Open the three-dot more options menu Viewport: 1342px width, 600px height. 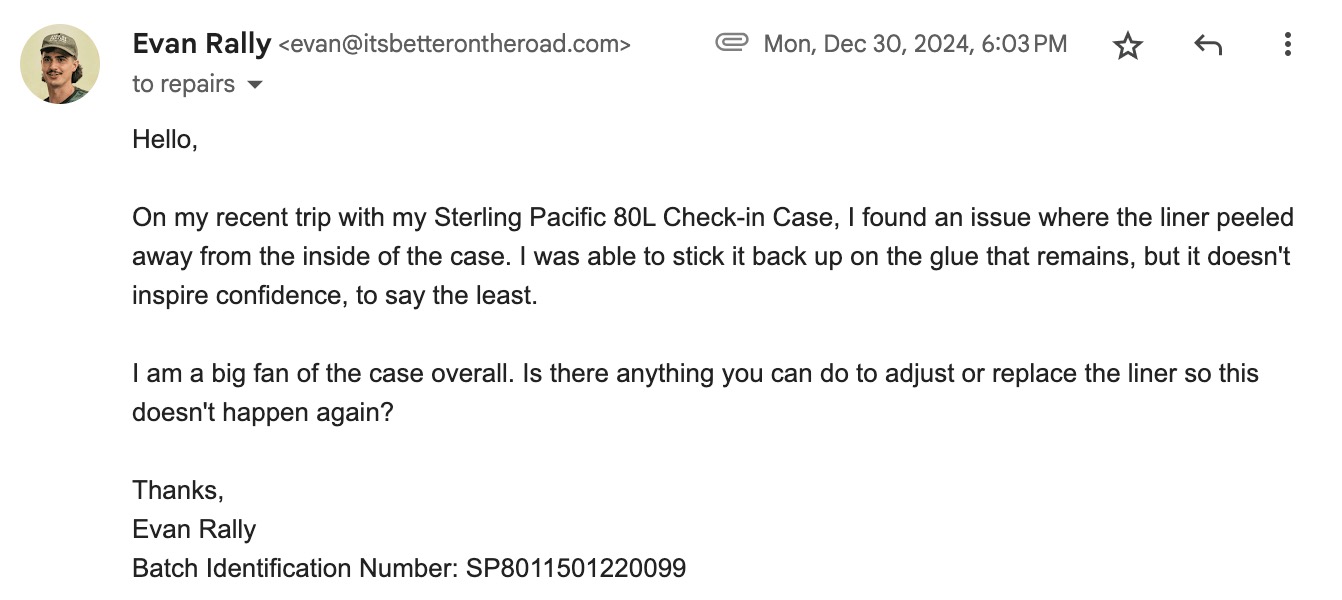tap(1288, 44)
